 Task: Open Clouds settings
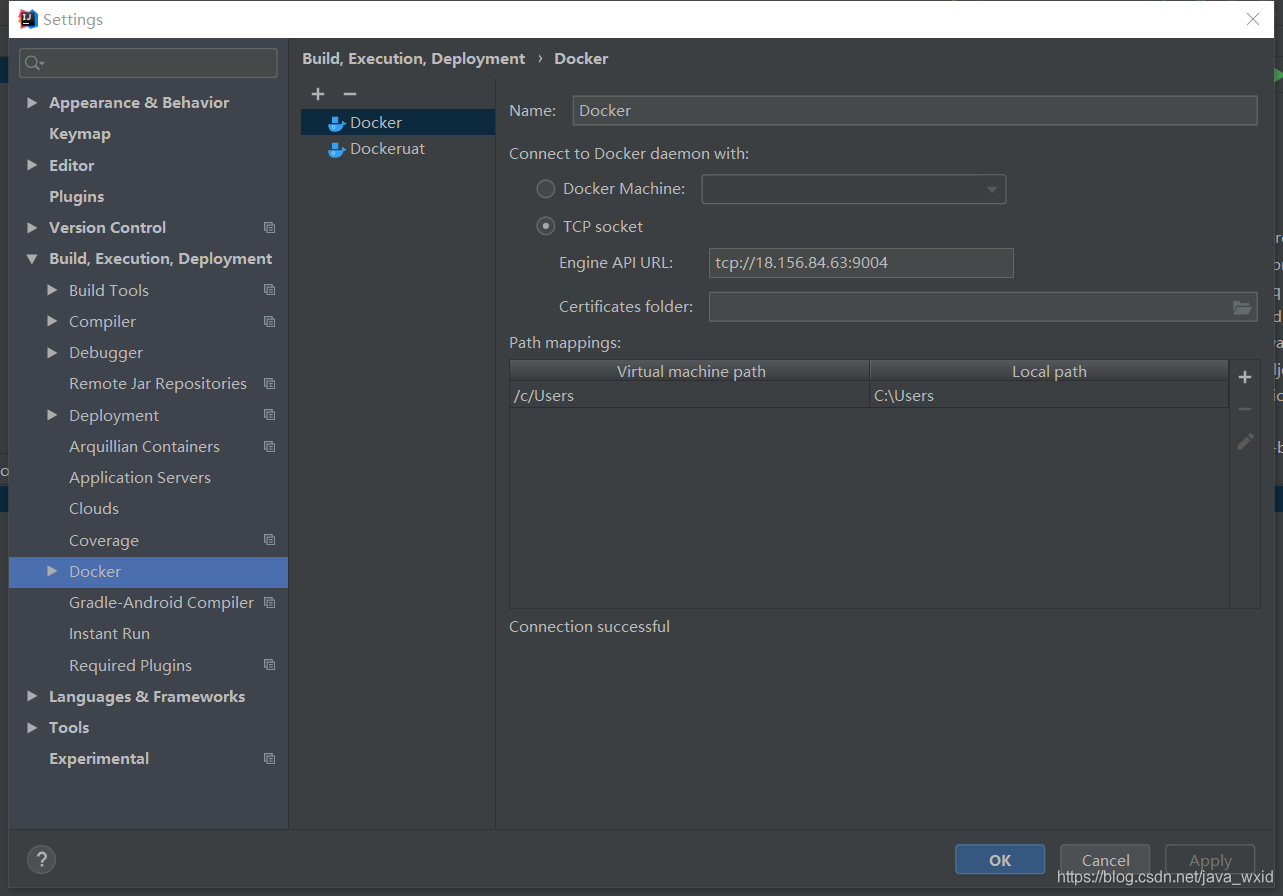[94, 509]
